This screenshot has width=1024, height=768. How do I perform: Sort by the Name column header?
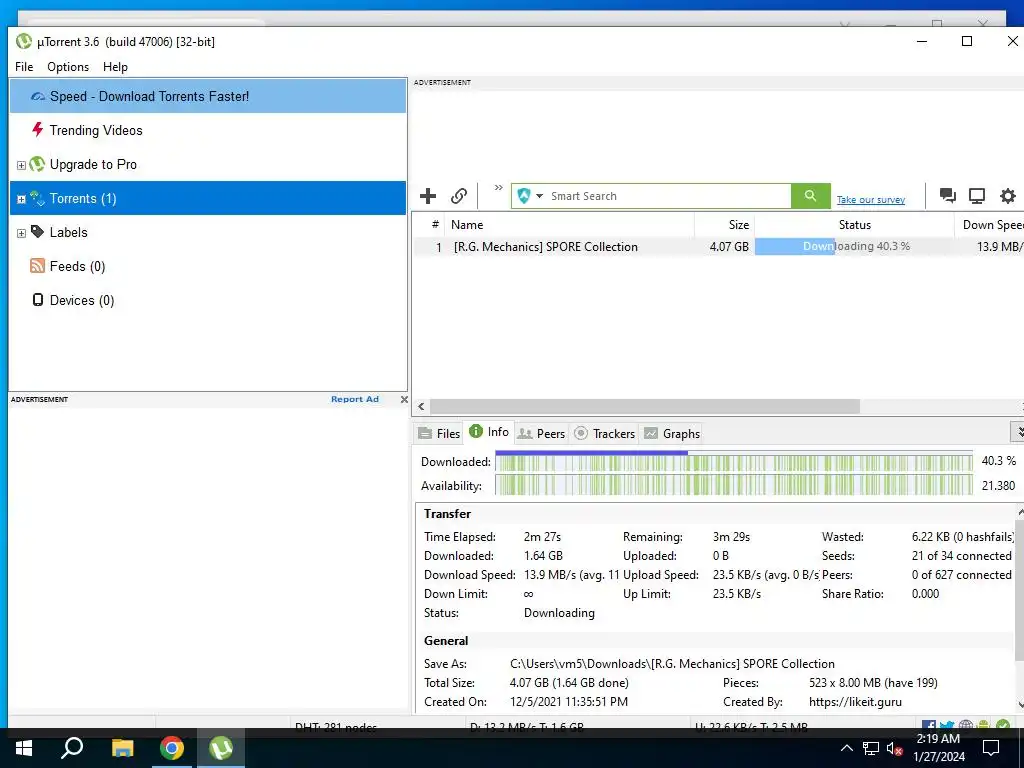[x=568, y=225]
